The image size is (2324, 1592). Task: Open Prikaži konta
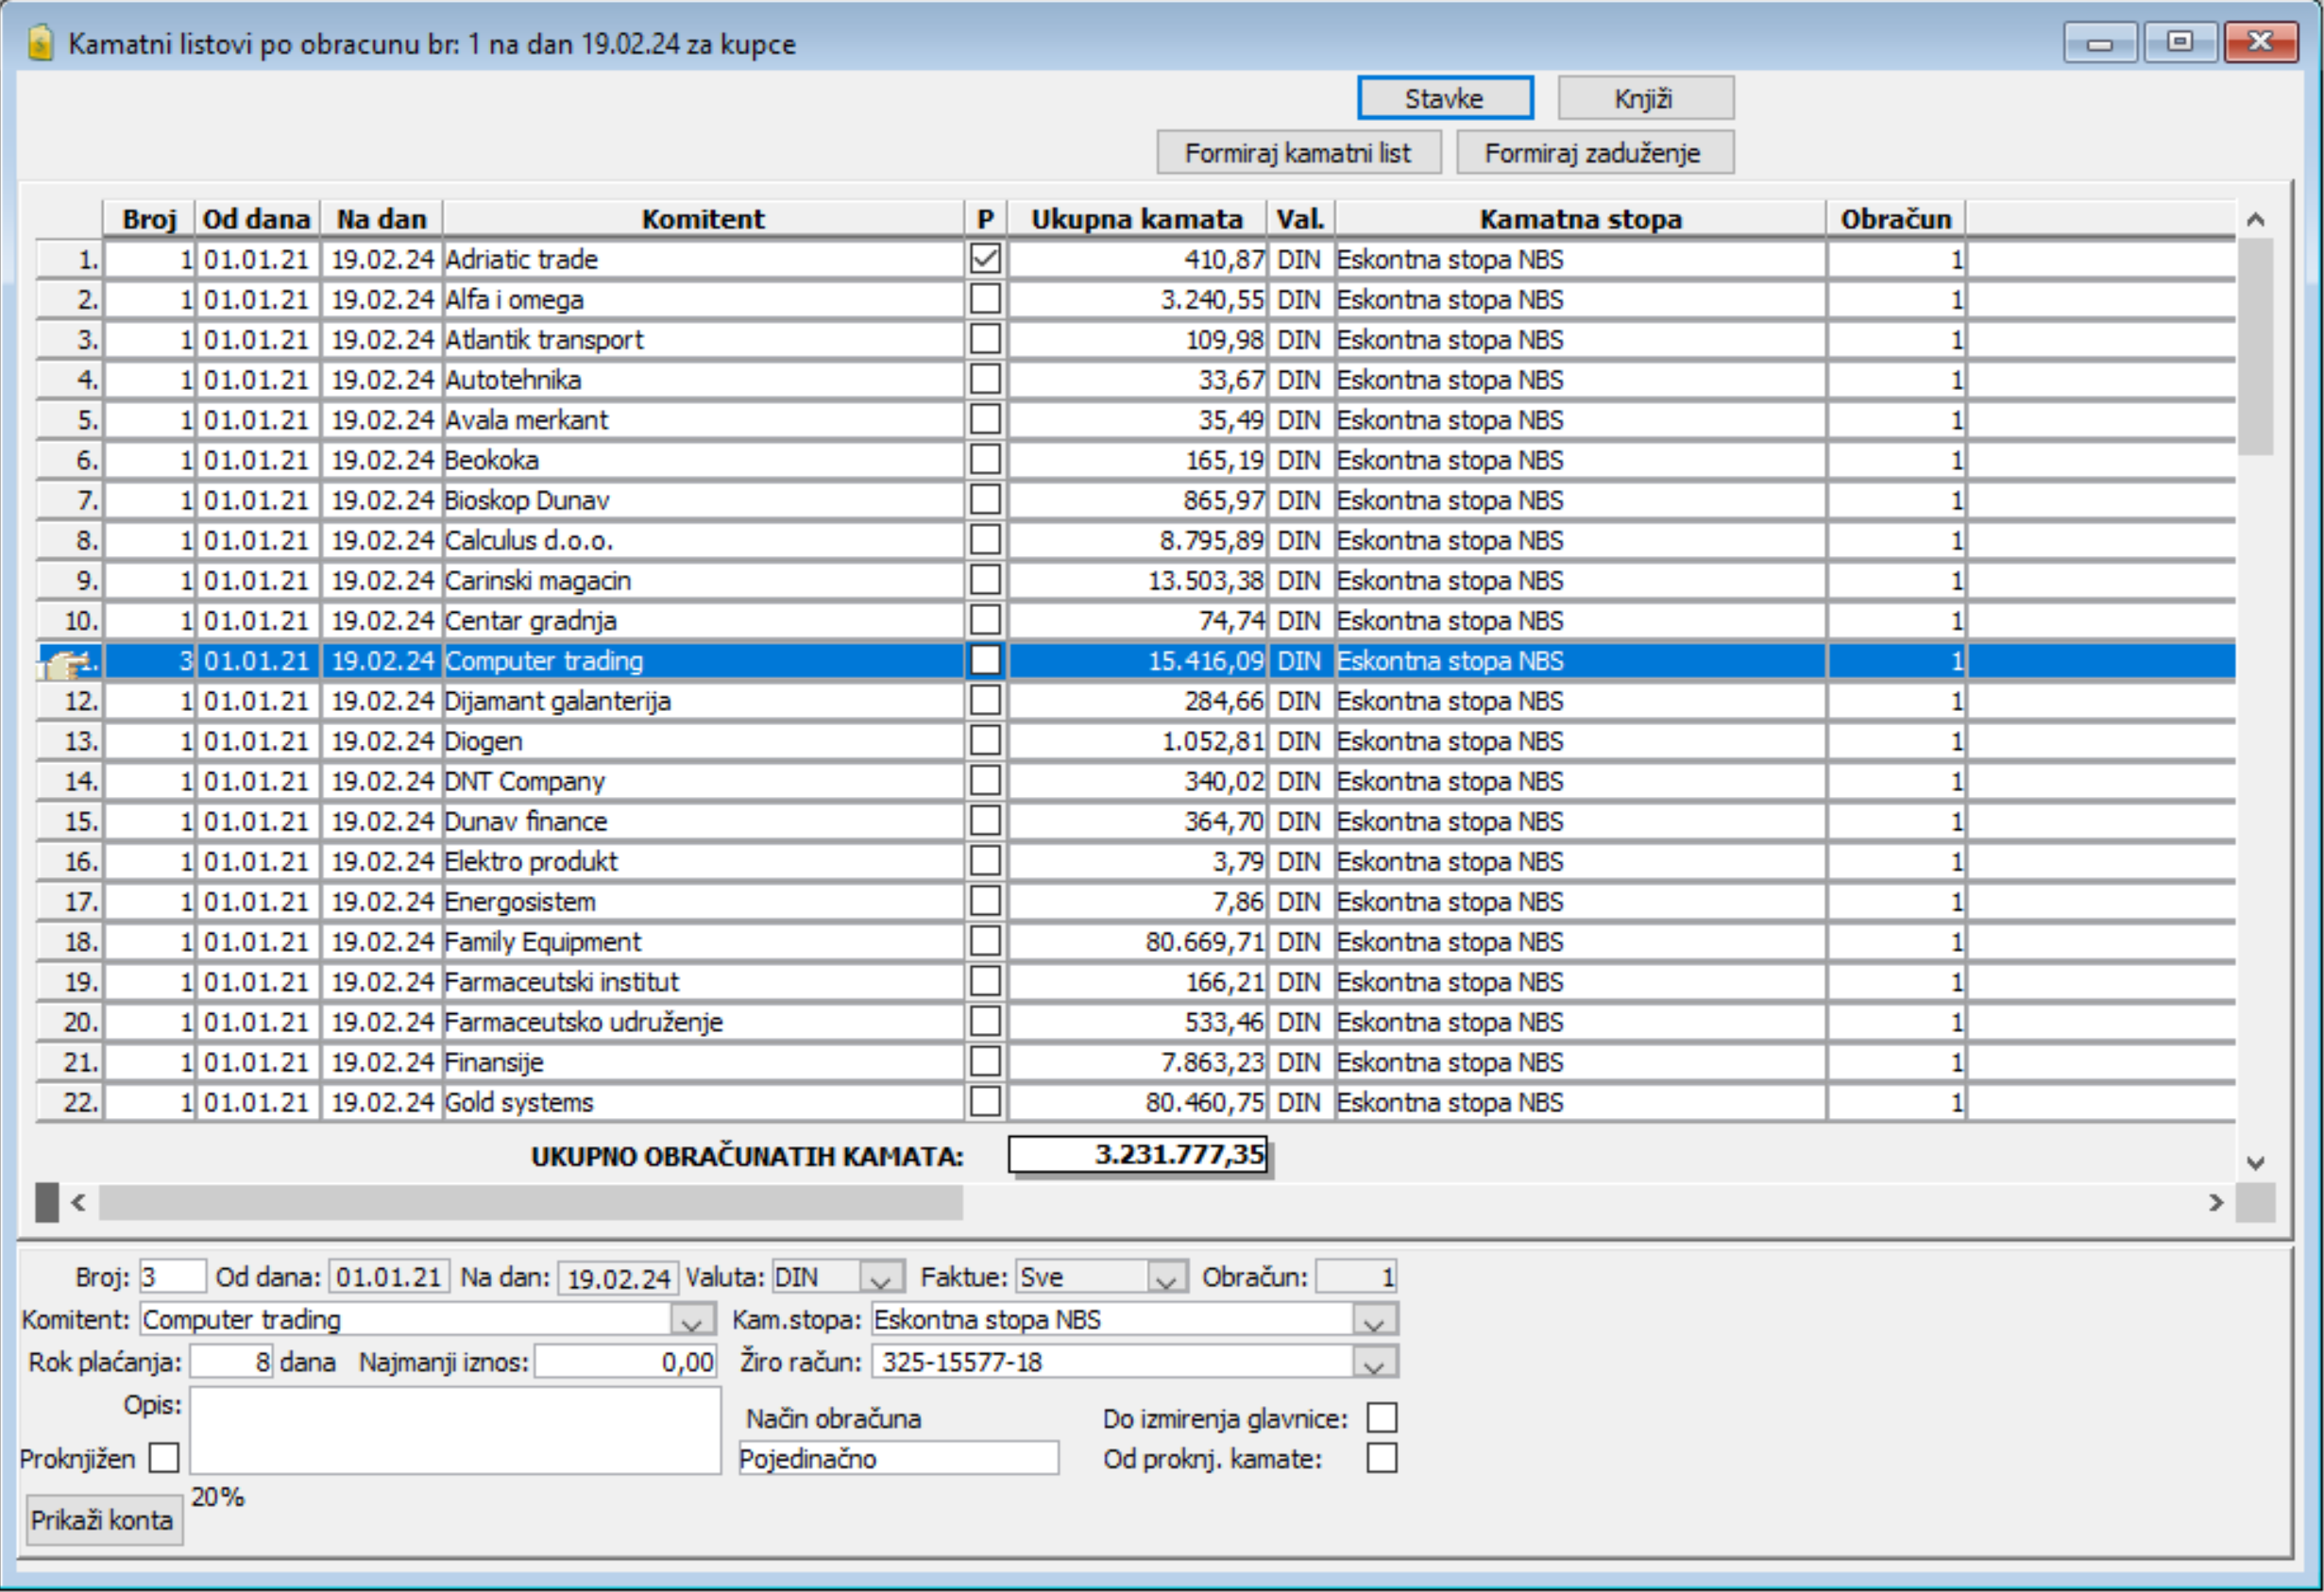103,1520
